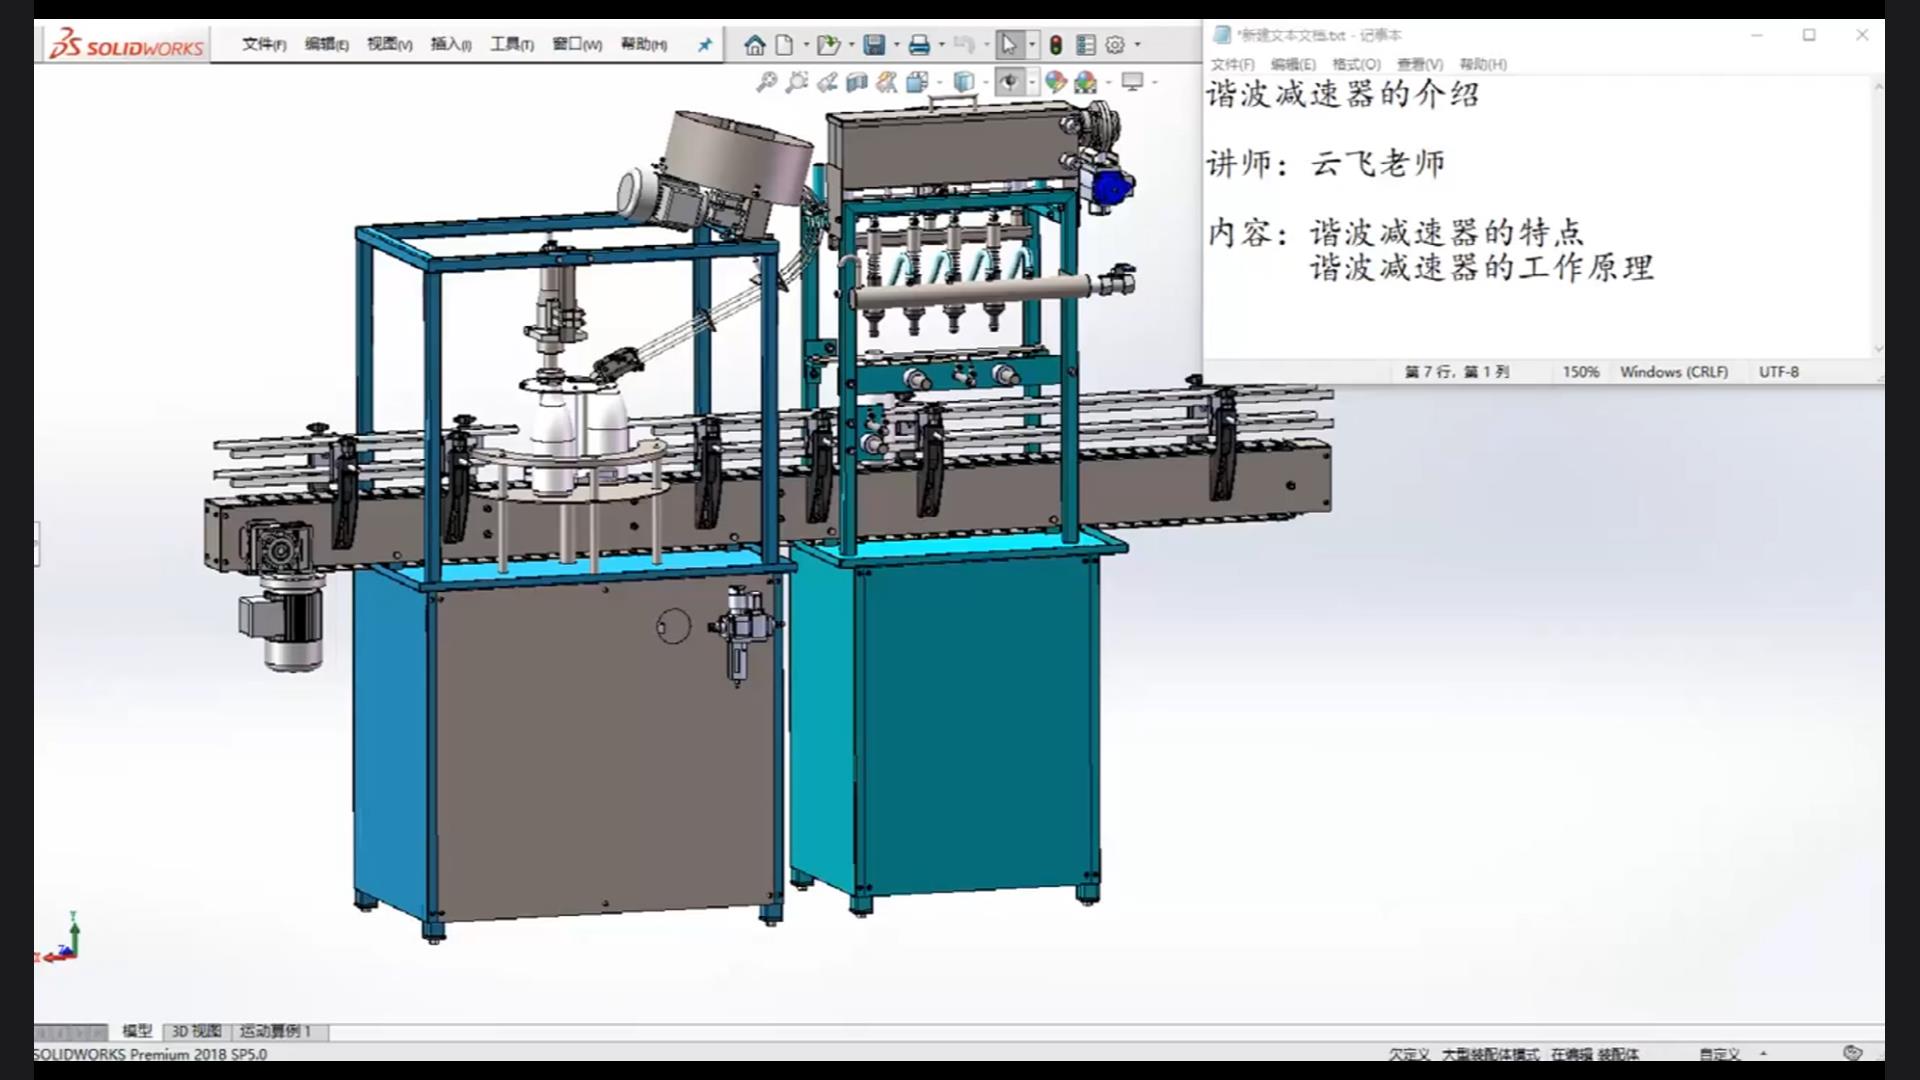This screenshot has height=1080, width=1920.
Task: Open Notepad's 格式(O) menu
Action: coord(1356,64)
